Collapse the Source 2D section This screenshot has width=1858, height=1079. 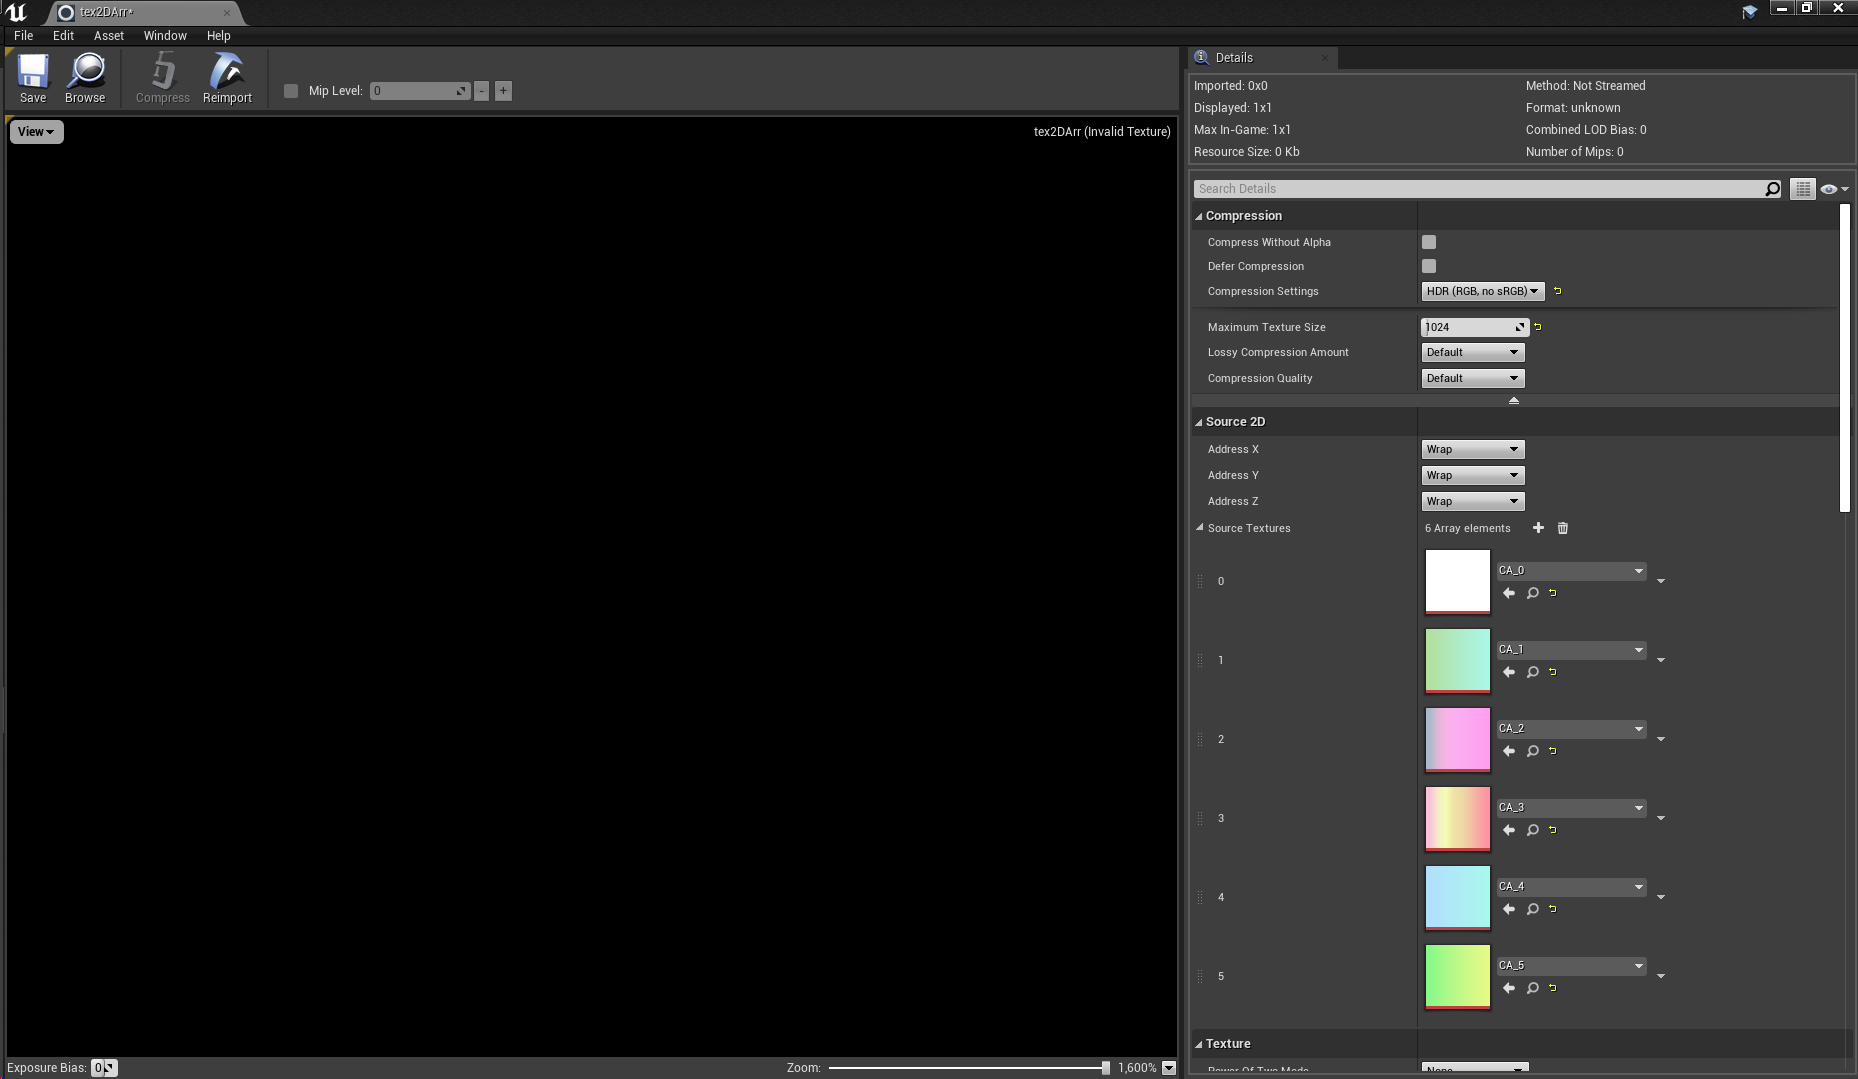point(1198,421)
